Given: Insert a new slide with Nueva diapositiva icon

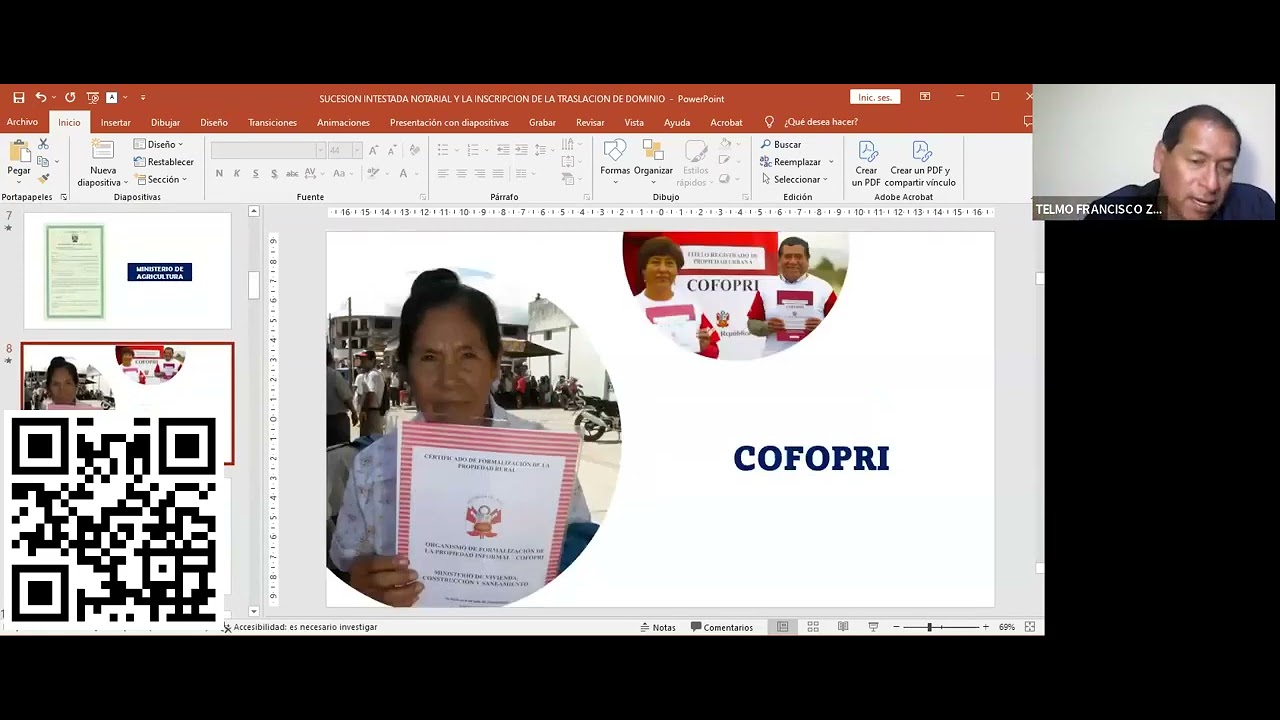Looking at the screenshot, I should (x=103, y=151).
